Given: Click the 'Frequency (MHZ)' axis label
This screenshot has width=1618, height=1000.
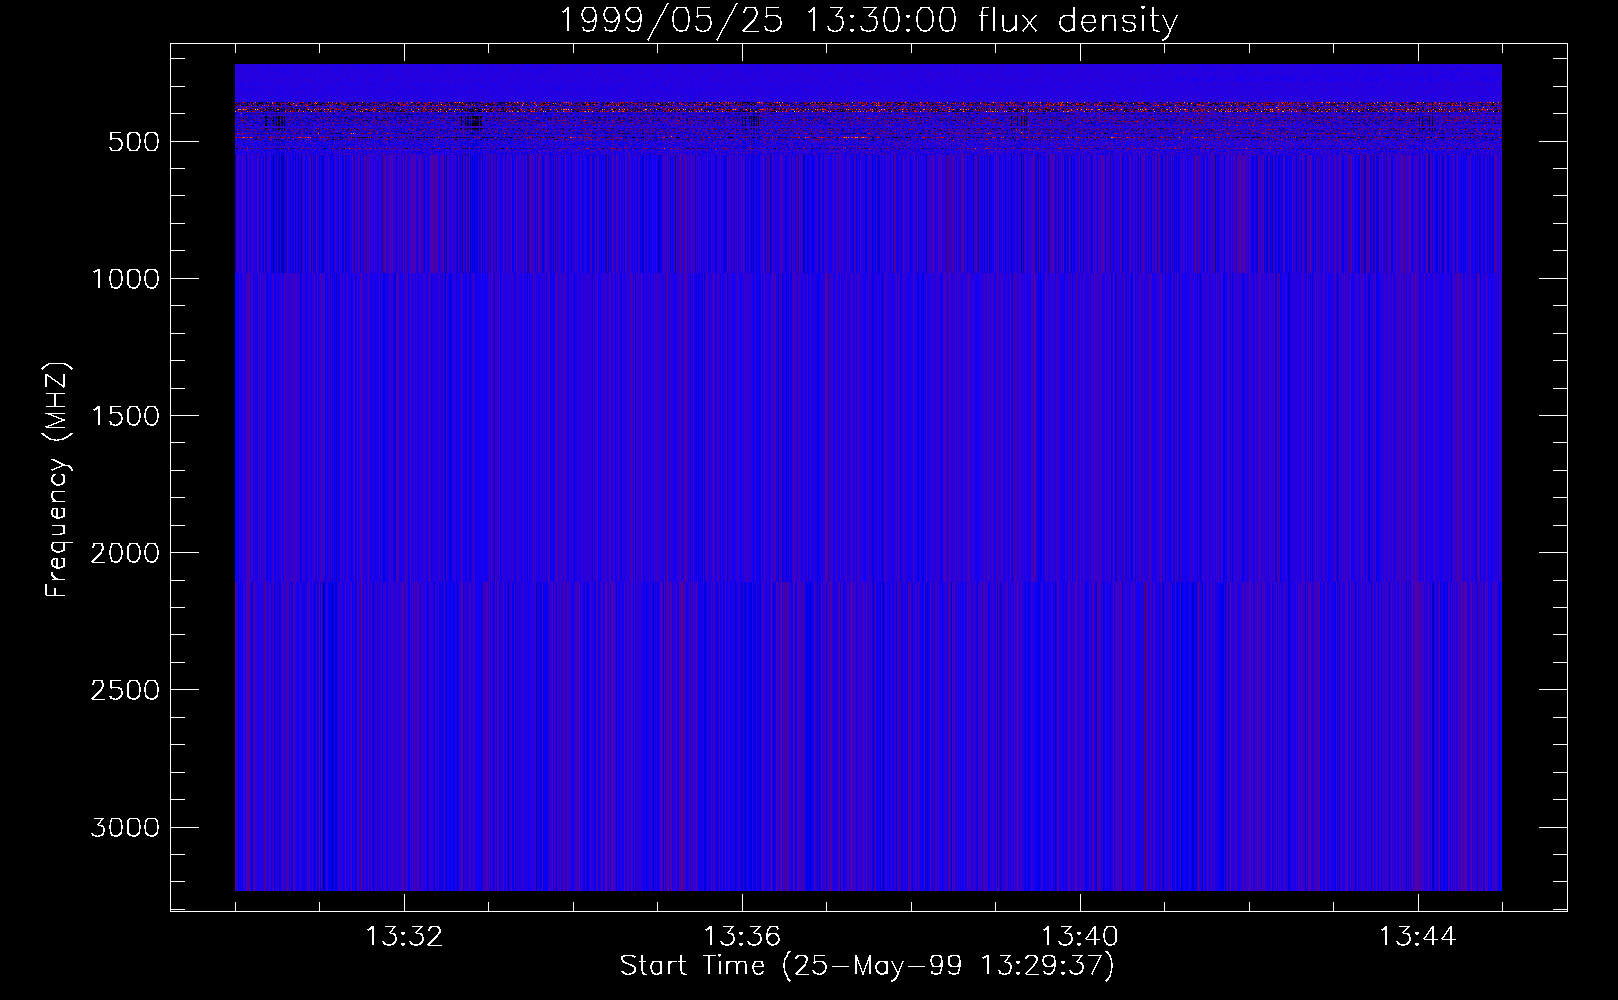Looking at the screenshot, I should click(57, 479).
